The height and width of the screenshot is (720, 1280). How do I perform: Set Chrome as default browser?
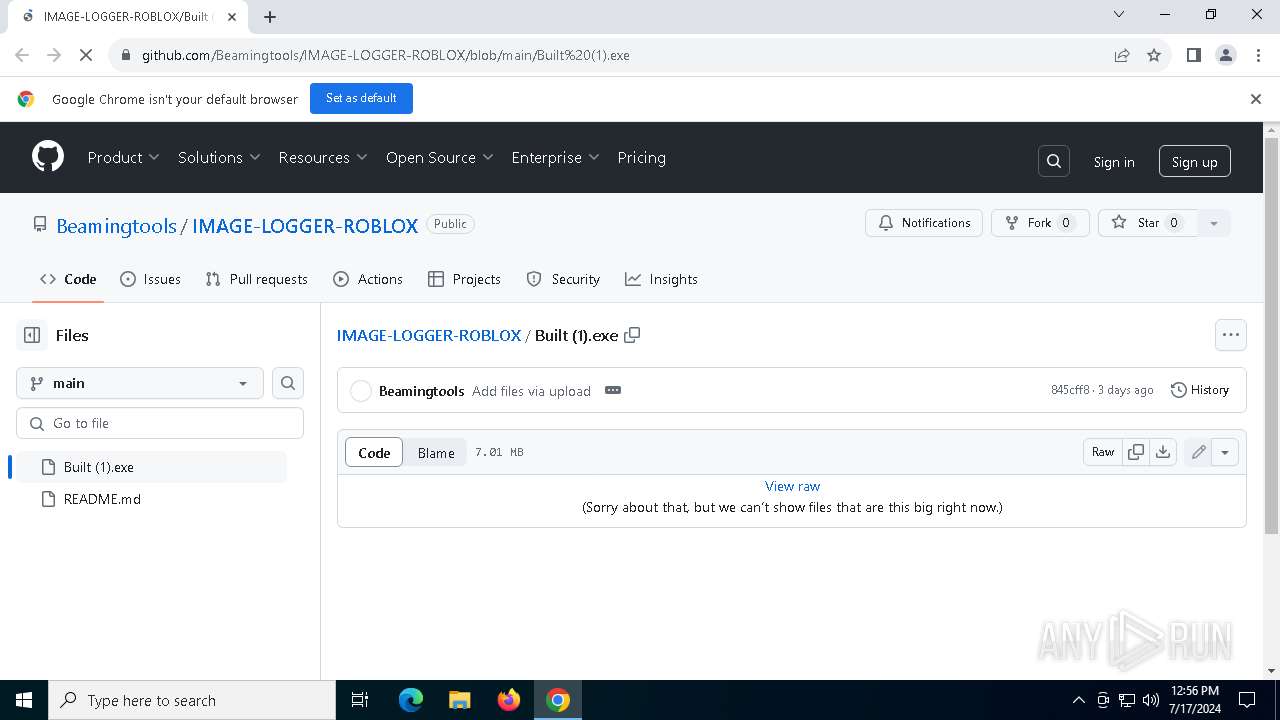tap(361, 98)
